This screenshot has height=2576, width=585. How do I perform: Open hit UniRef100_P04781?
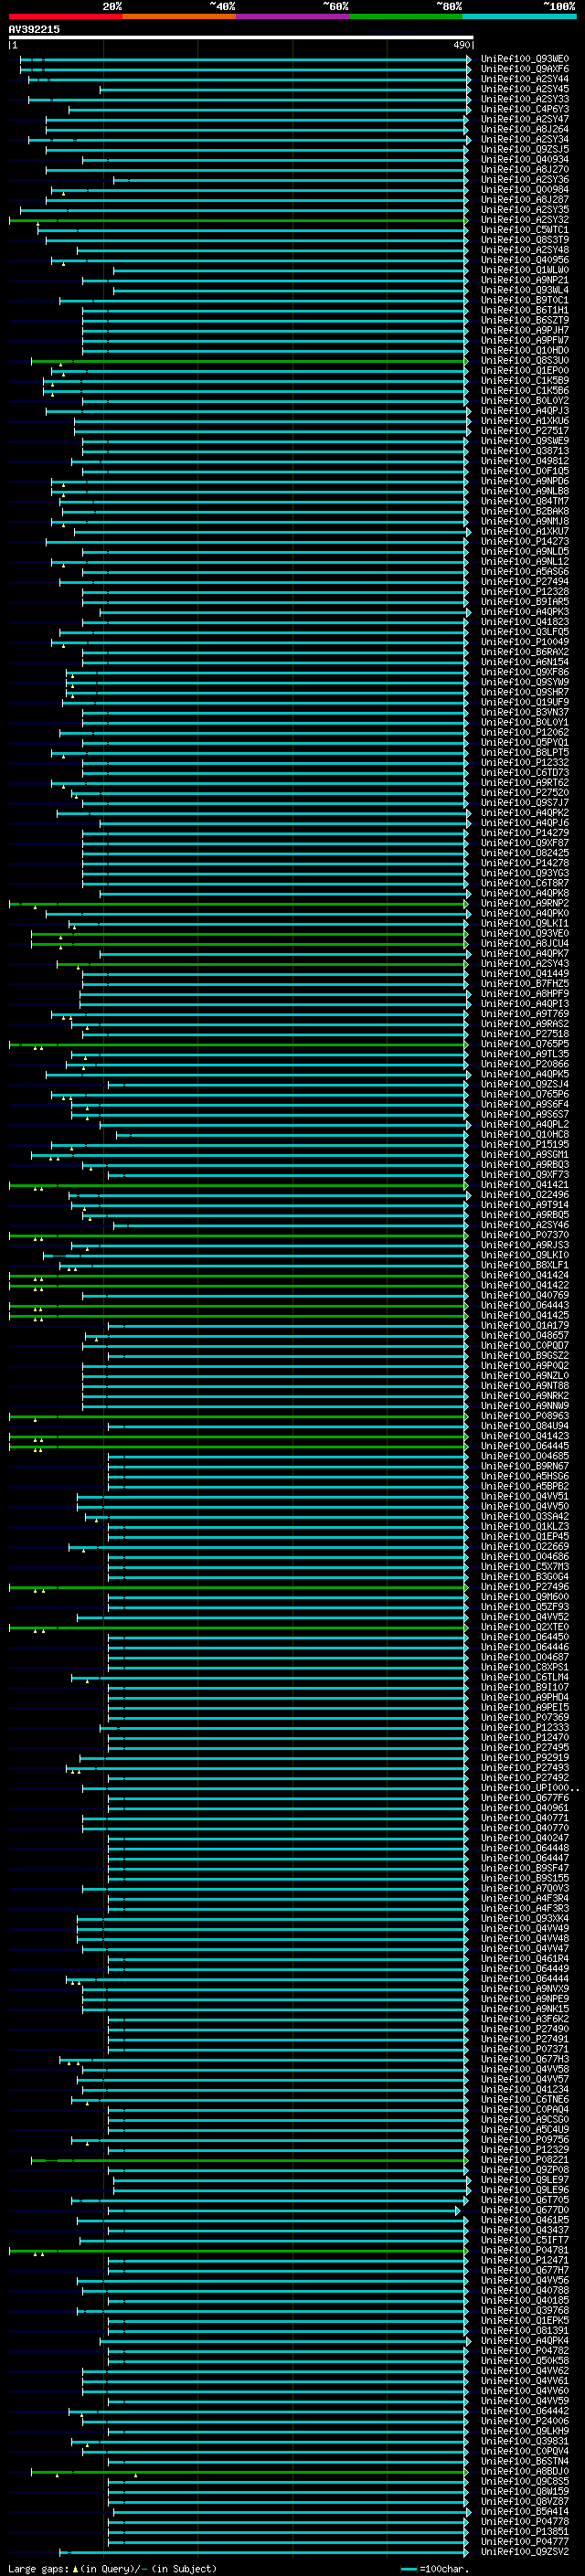coord(525,2250)
